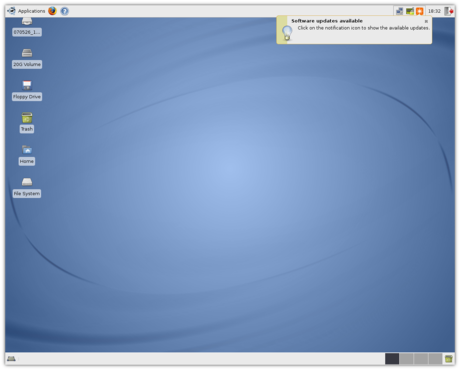Image resolution: width=460 pixels, height=370 pixels.
Task: Open the Applications menu
Action: [x=26, y=11]
